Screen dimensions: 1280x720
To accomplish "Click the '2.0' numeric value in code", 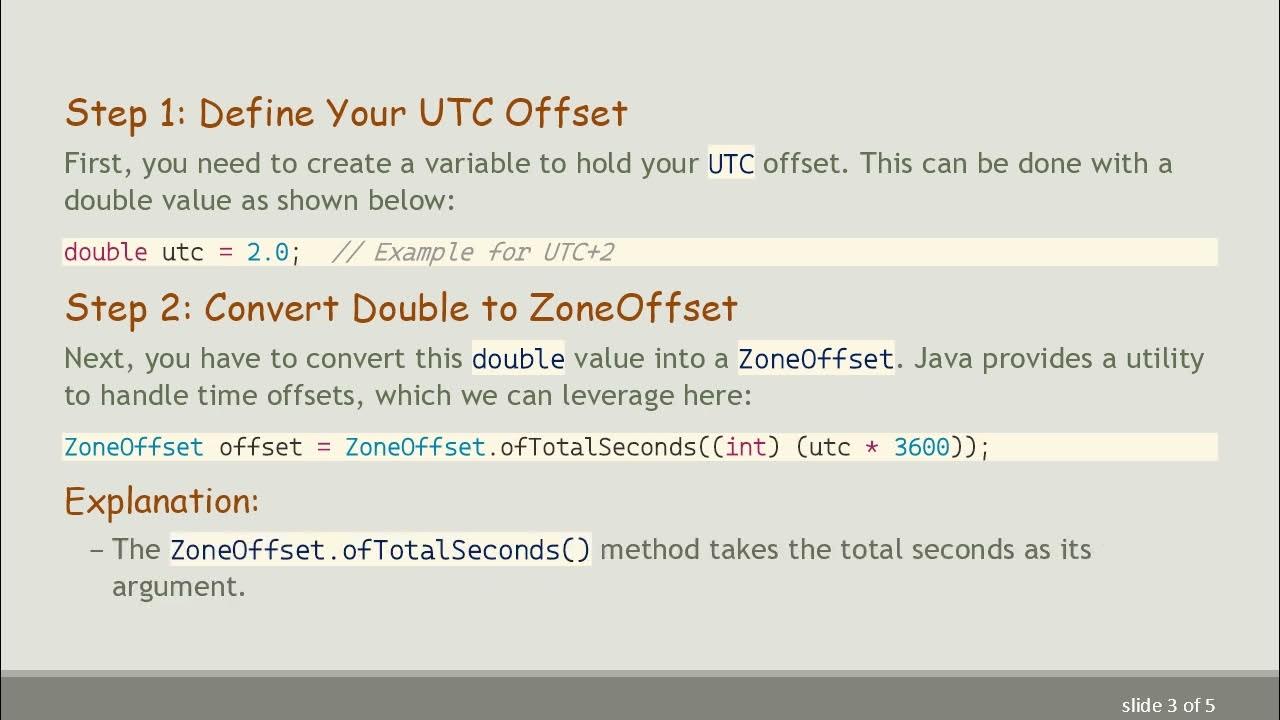I will pos(268,252).
